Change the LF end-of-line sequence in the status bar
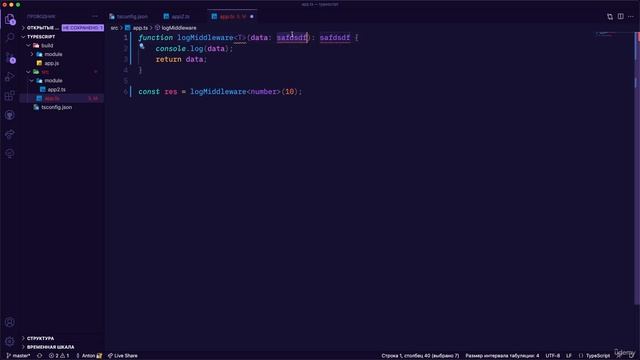The width and height of the screenshot is (640, 360). (569, 356)
